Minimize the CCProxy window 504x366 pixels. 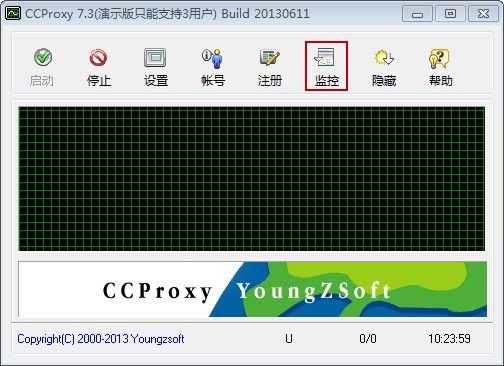coord(417,14)
